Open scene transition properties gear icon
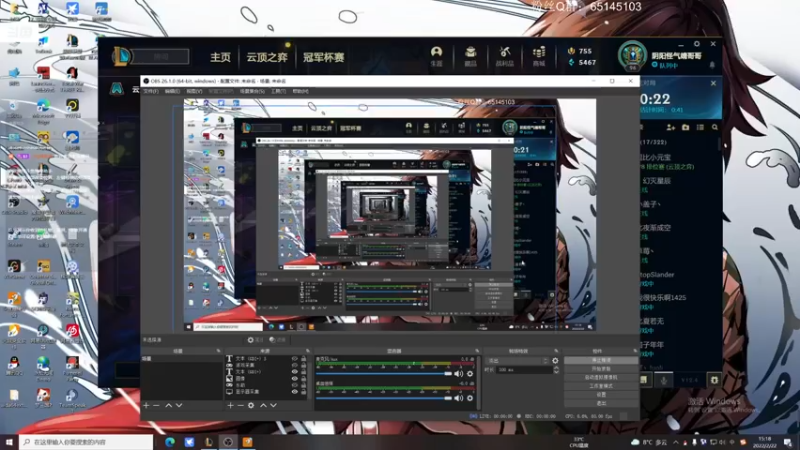This screenshot has width=800, height=450. tap(555, 361)
